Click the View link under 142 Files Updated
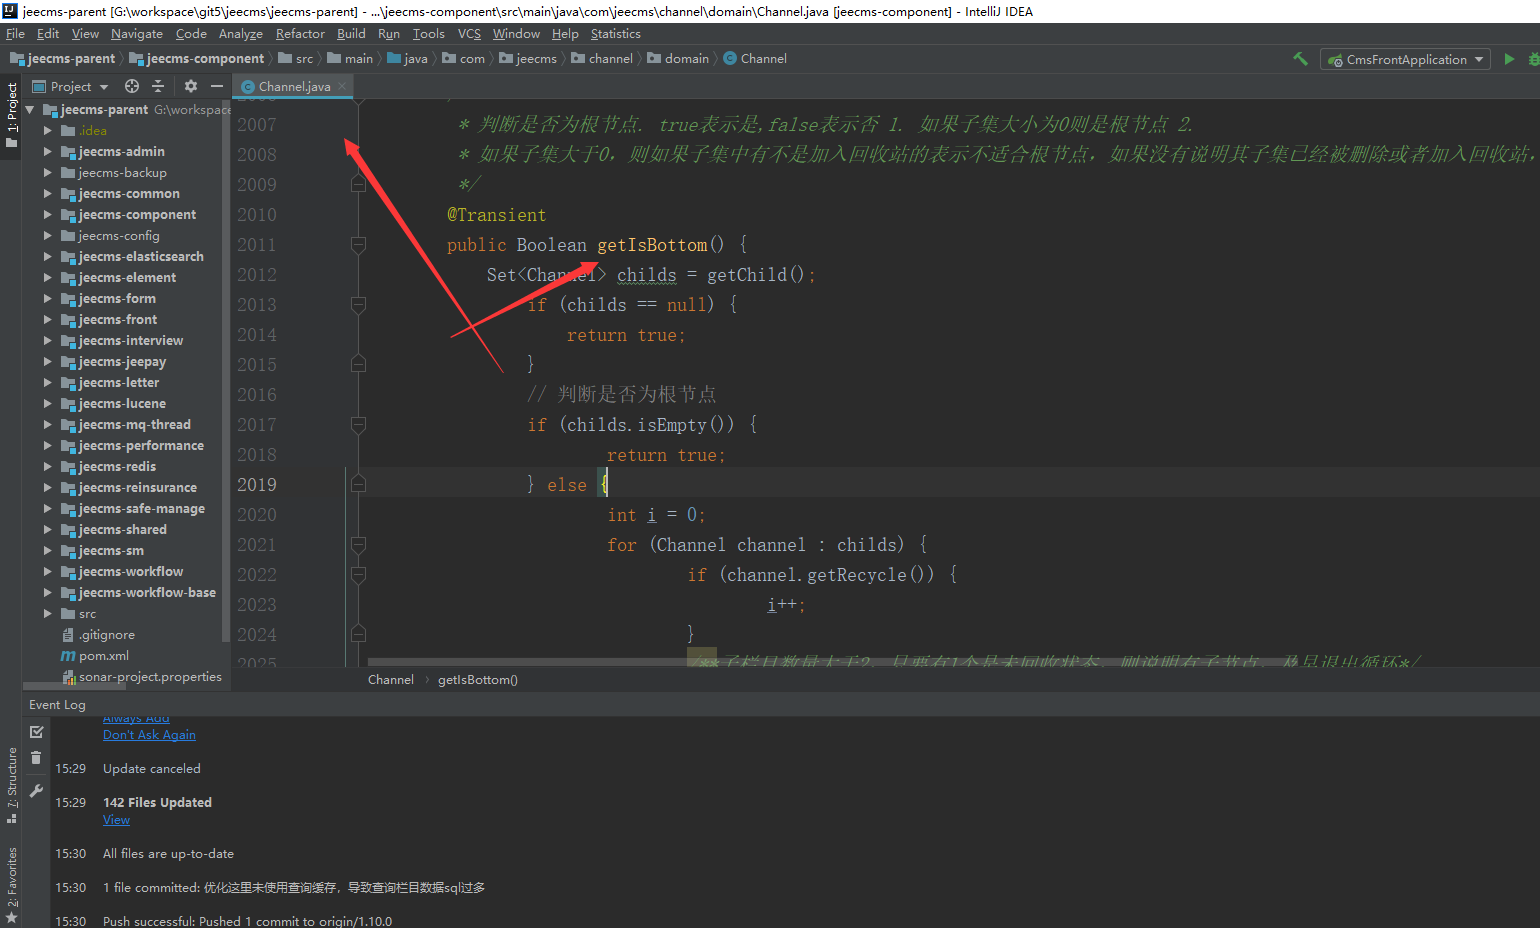Viewport: 1540px width, 928px height. click(x=116, y=820)
